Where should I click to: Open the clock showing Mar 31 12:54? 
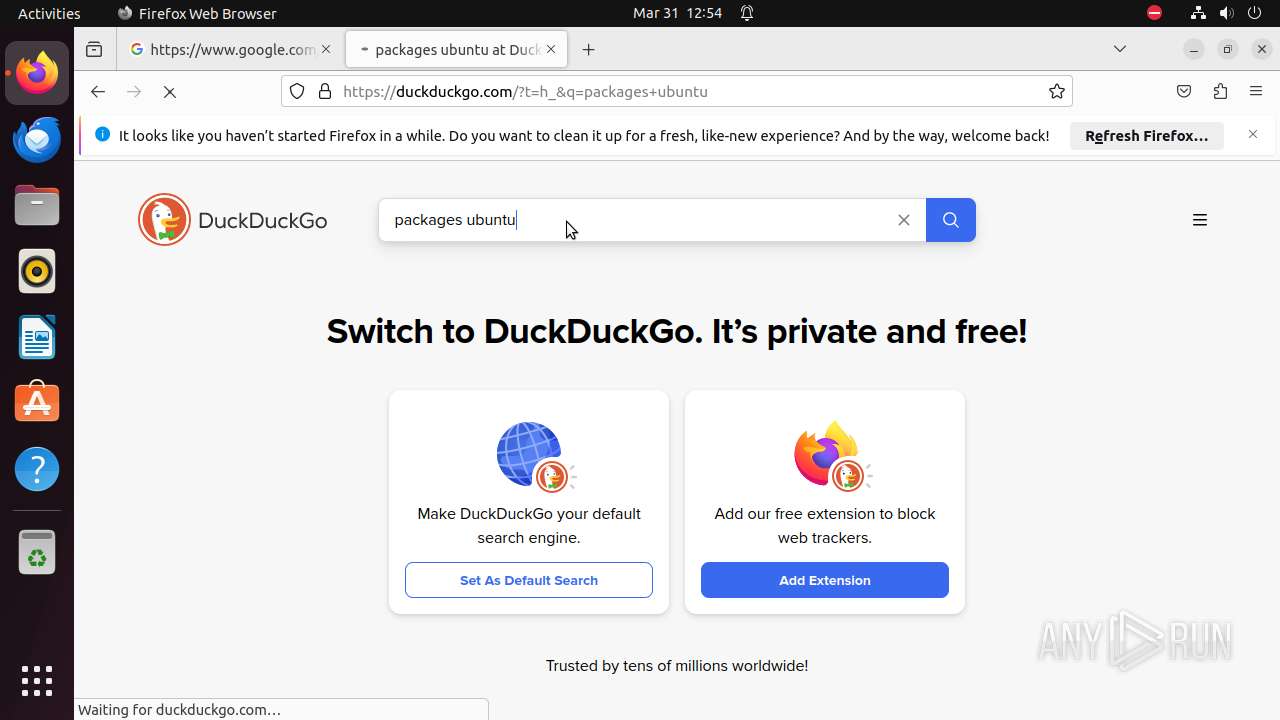point(677,13)
